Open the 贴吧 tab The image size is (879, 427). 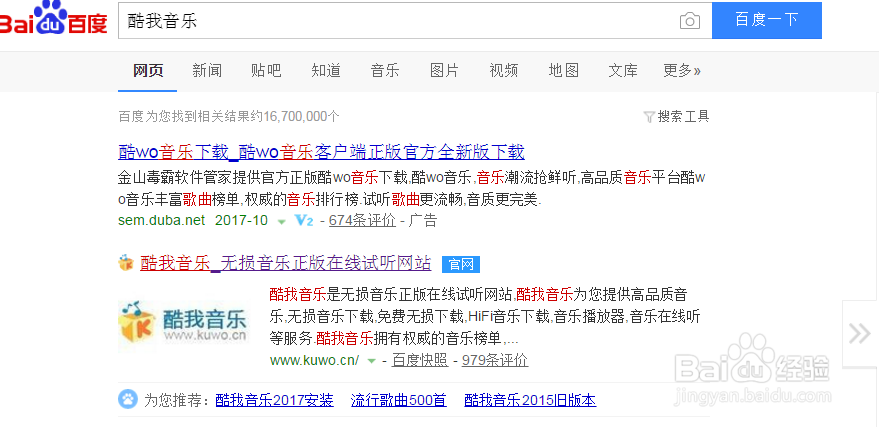(x=266, y=71)
